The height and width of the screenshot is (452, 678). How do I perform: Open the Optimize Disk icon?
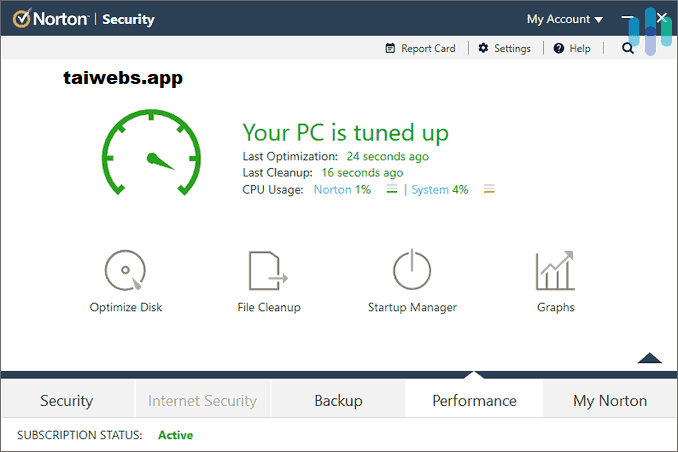click(125, 270)
